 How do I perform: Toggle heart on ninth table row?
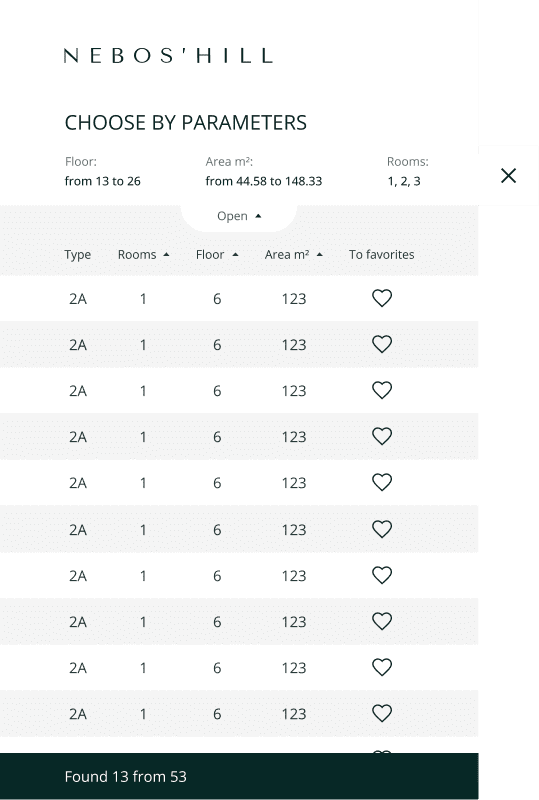tap(382, 667)
